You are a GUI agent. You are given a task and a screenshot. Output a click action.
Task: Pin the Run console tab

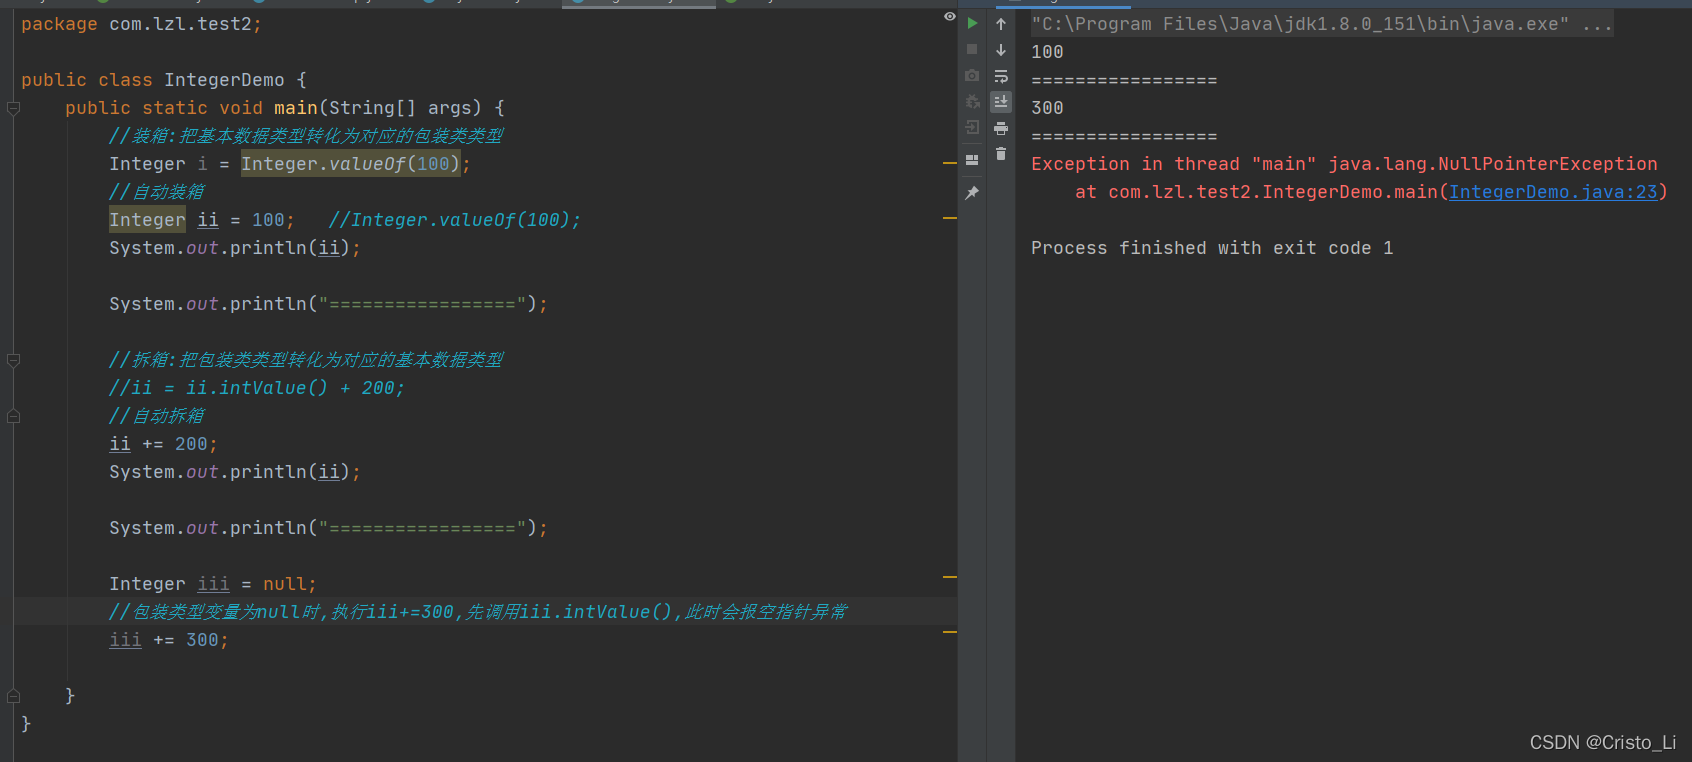(972, 192)
